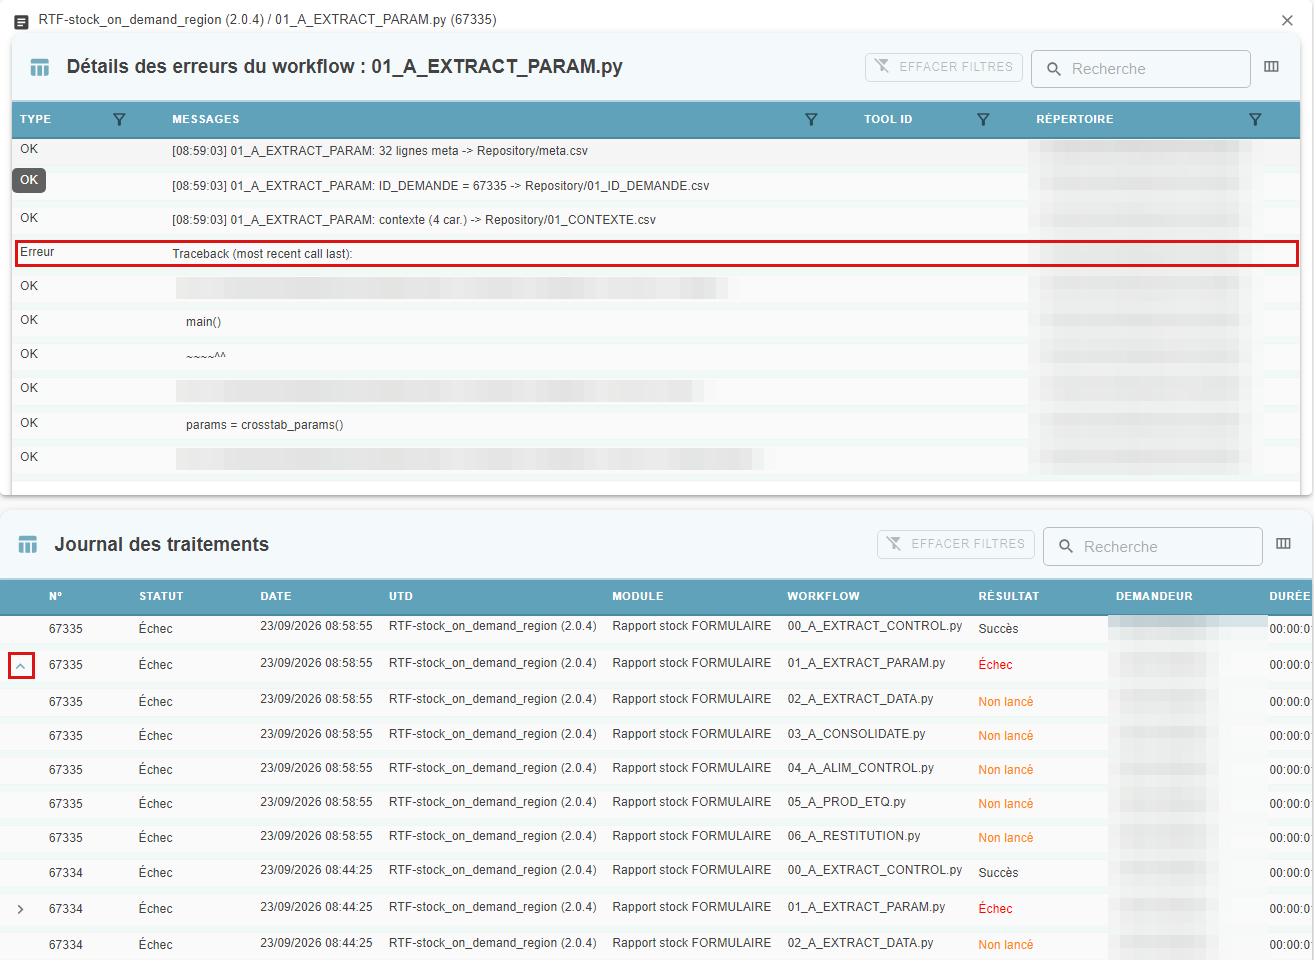Focus the Recherche field in Journal des traitements
Viewport: 1314px width, 960px height.
[1153, 547]
